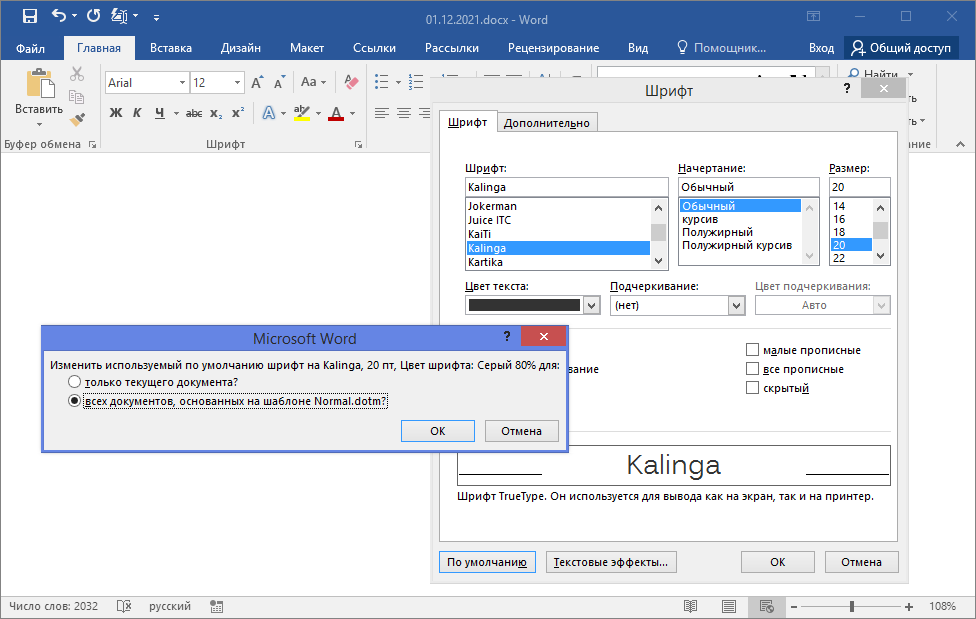Click Общий доступ share button
The width and height of the screenshot is (976, 619).
[x=901, y=48]
